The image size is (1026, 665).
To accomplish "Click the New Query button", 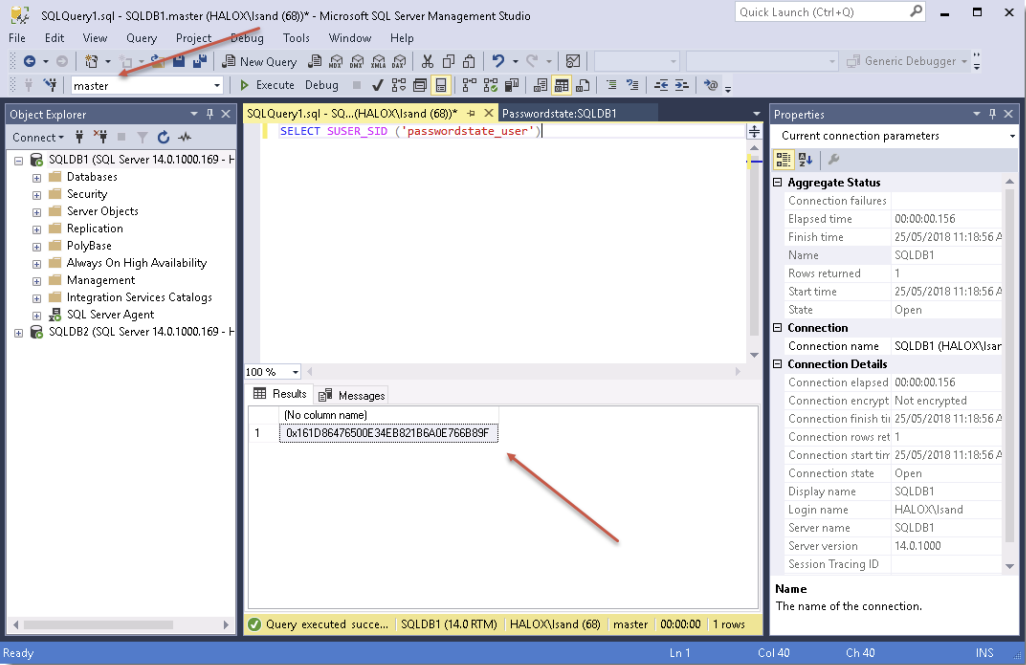I will [259, 62].
